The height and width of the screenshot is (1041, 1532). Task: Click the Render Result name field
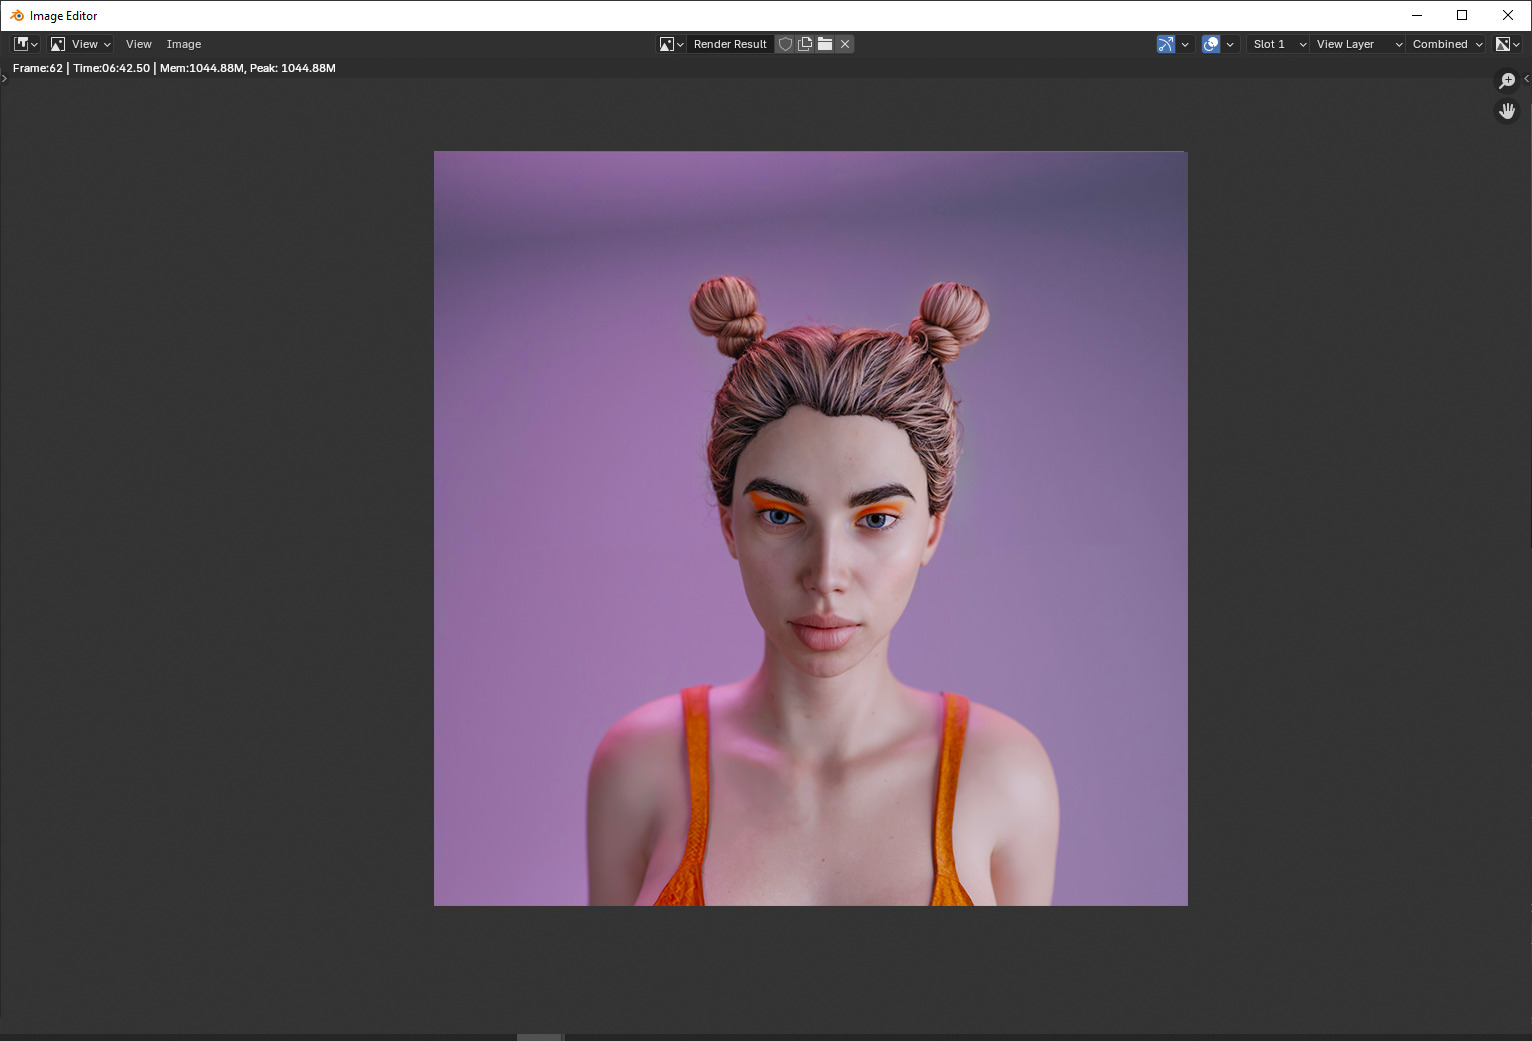coord(730,44)
